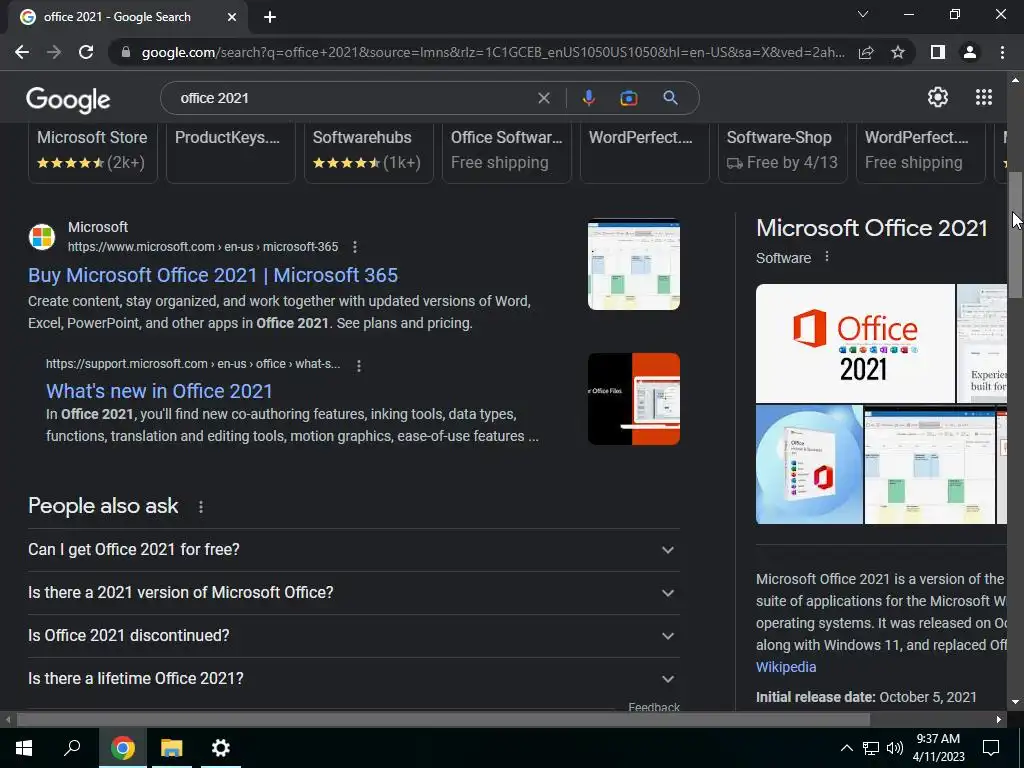Open Chrome side panel
Viewport: 1024px width, 768px height.
click(938, 52)
